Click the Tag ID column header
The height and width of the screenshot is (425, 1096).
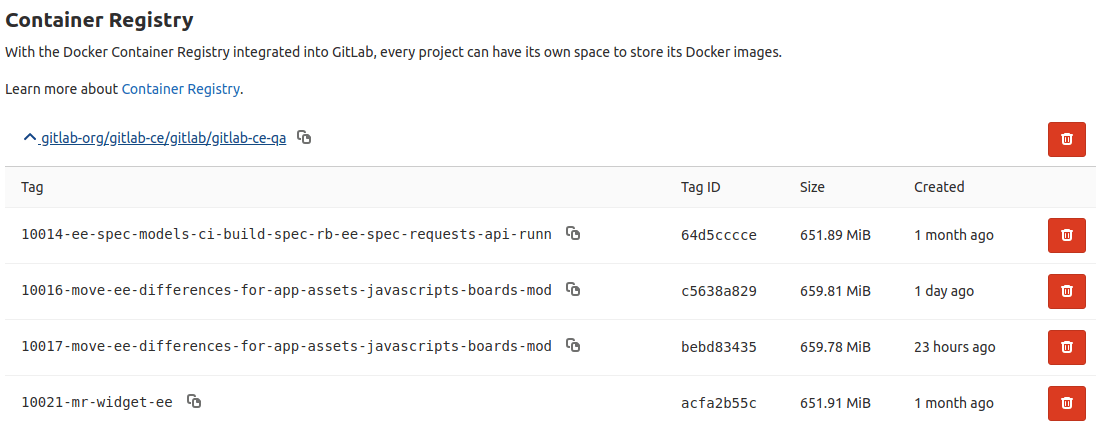tap(700, 187)
